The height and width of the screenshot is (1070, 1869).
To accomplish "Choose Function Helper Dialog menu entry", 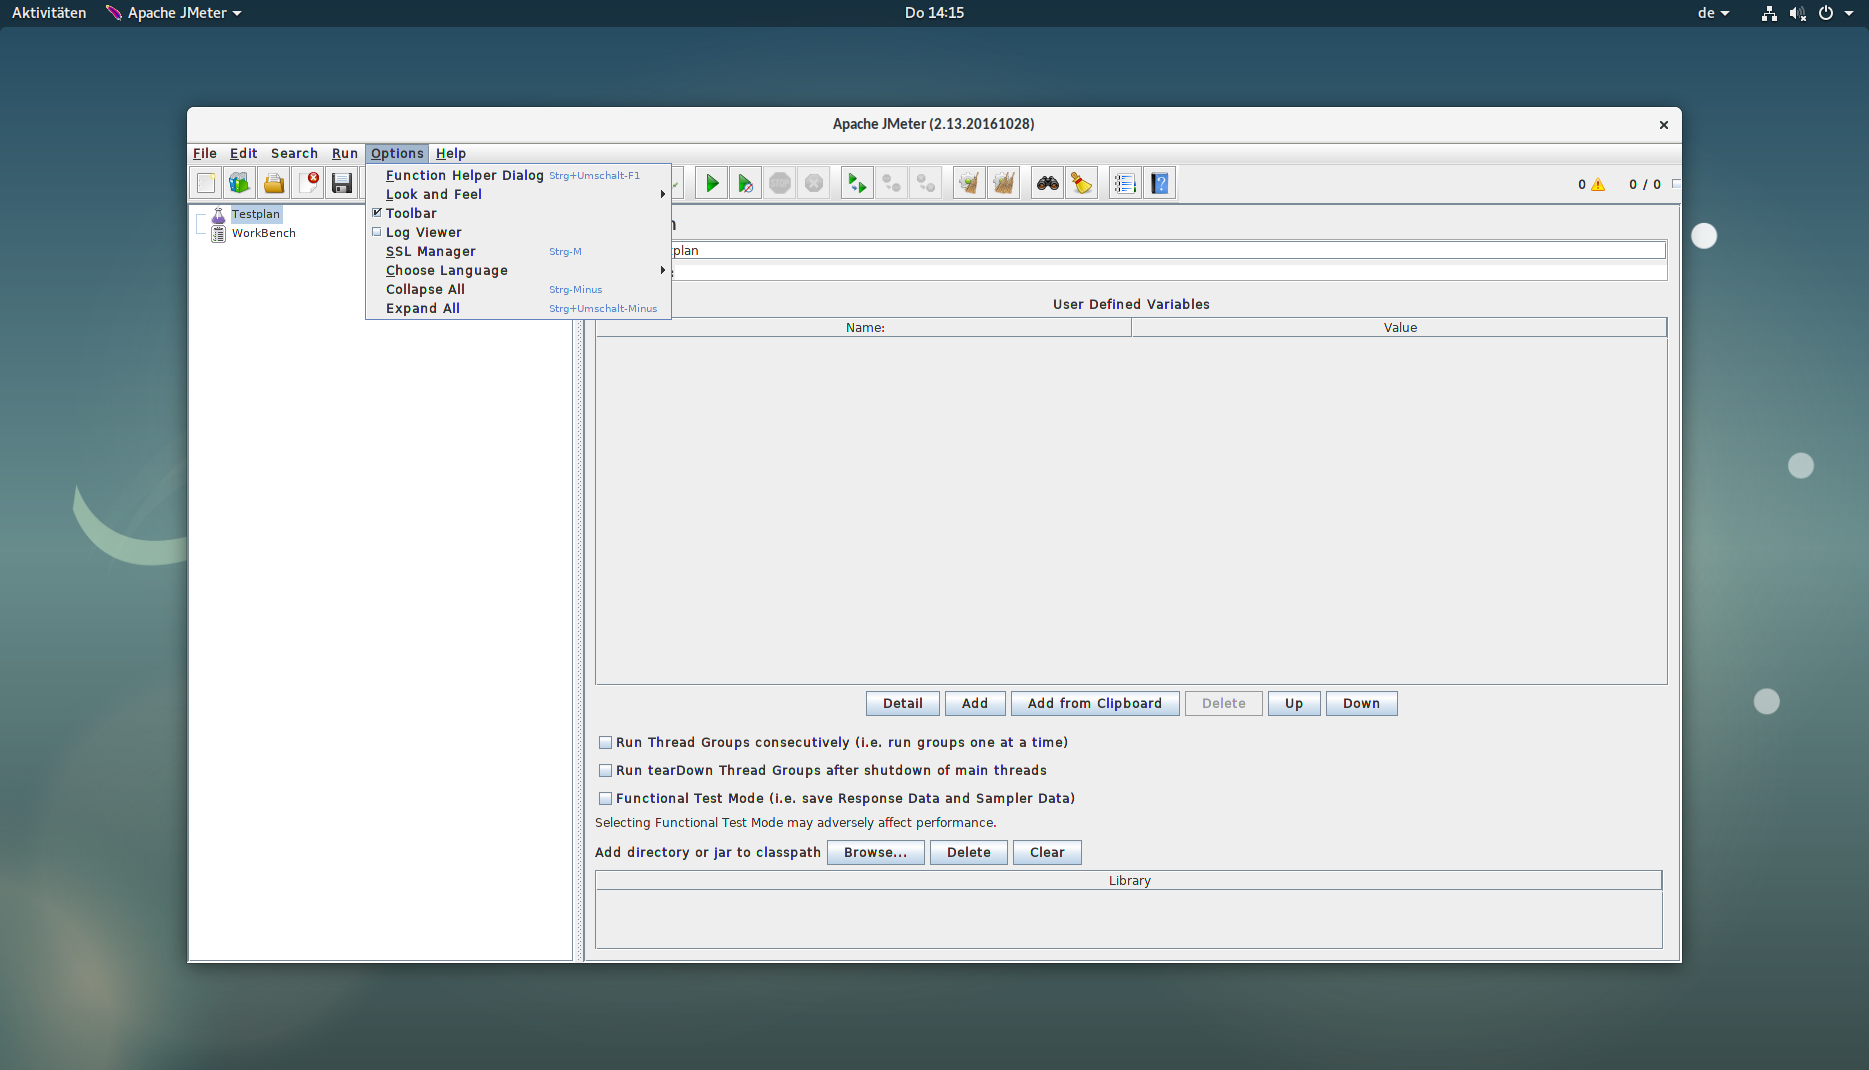I will point(518,175).
